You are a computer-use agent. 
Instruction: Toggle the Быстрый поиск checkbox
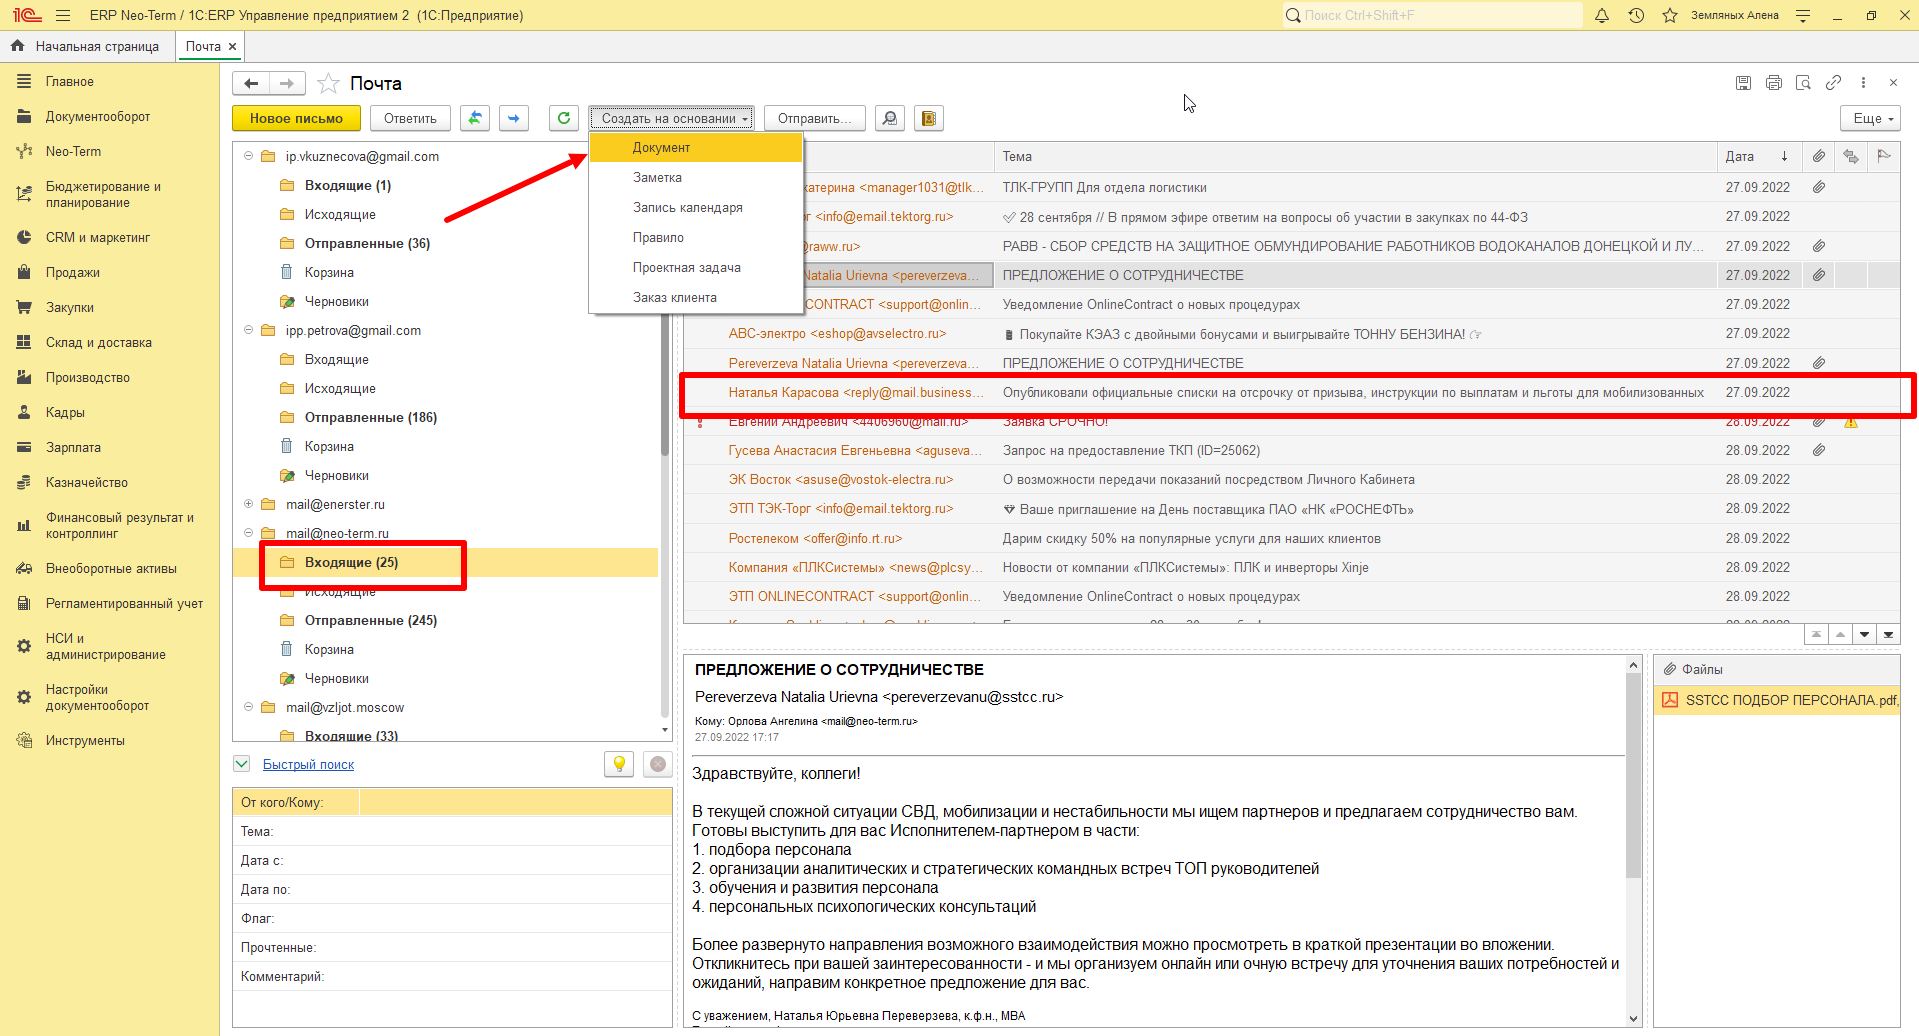[241, 764]
